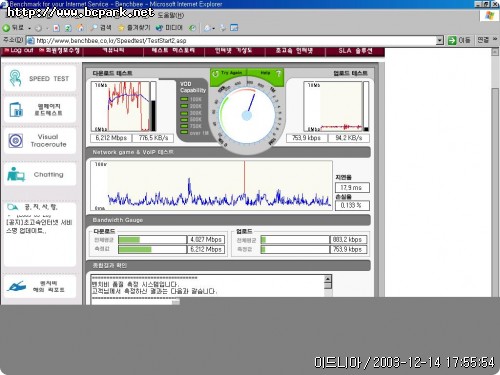Open the high-speed internet (초고속 인터넷) menu tab
This screenshot has width=500, height=375.
294,51
